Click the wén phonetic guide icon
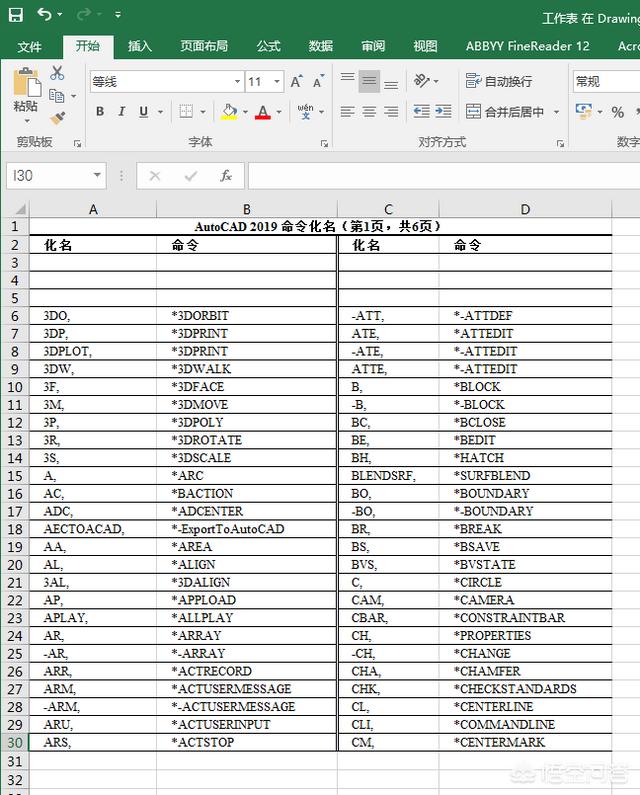The height and width of the screenshot is (795, 640). 305,112
